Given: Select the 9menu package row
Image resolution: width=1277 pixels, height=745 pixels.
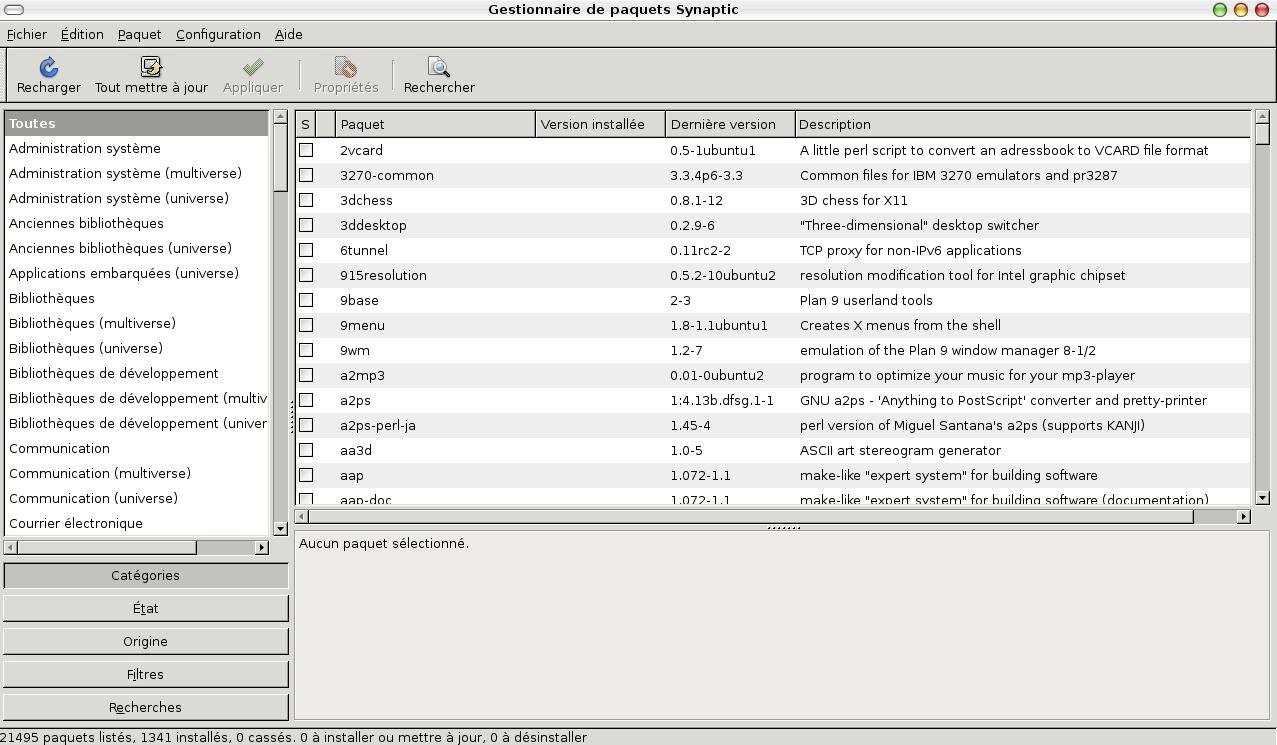Looking at the screenshot, I should (x=773, y=325).
